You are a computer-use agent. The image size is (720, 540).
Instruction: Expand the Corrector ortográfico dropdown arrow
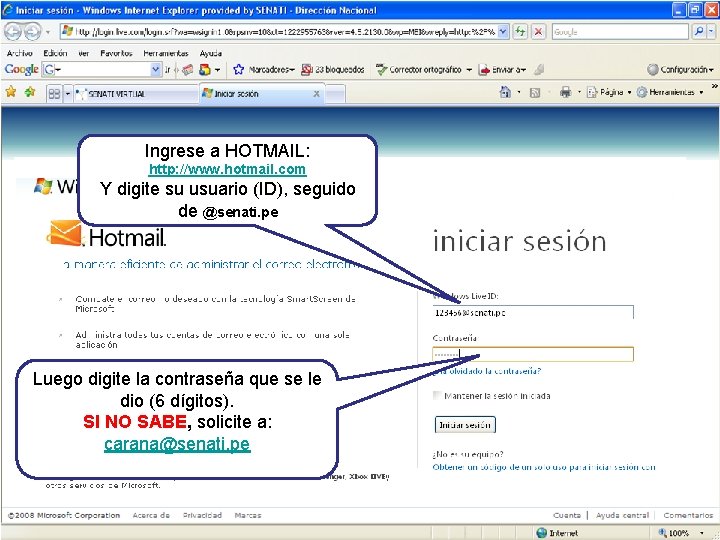[469, 70]
